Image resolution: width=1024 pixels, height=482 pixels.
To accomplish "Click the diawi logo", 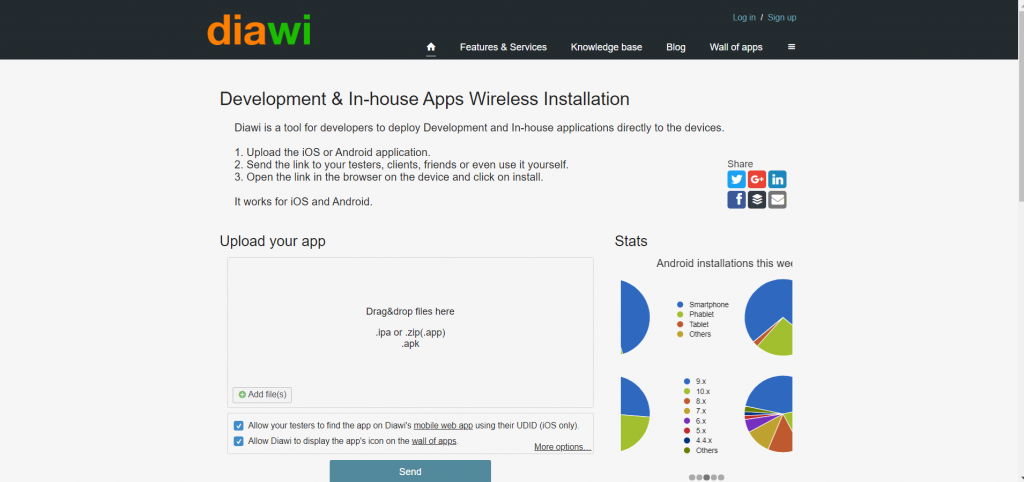I will [x=259, y=30].
